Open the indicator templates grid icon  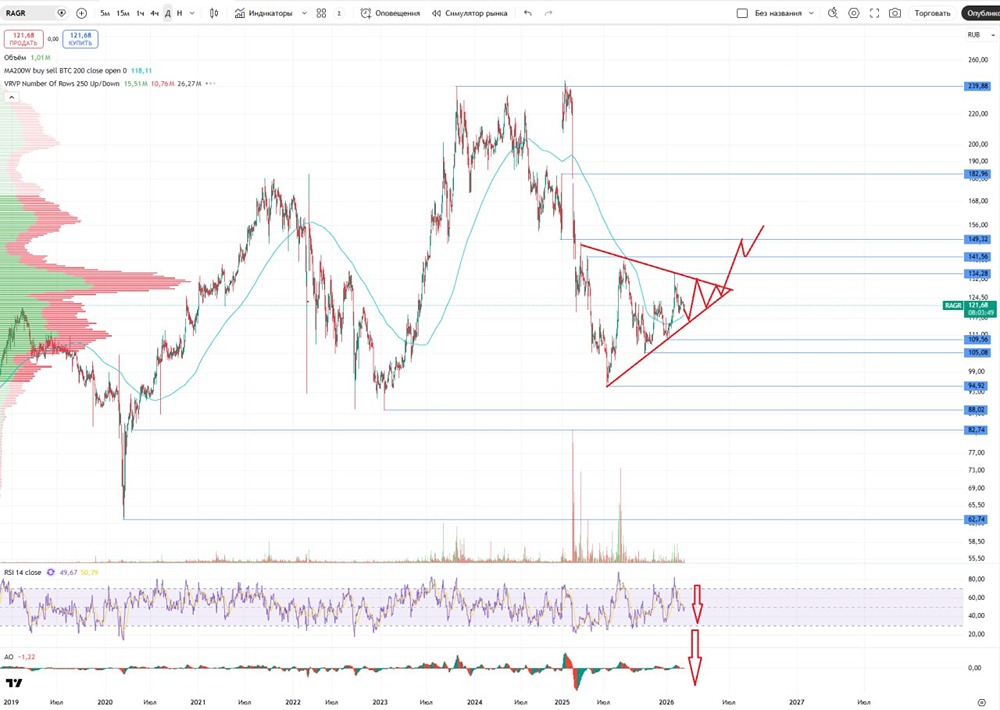coord(321,13)
